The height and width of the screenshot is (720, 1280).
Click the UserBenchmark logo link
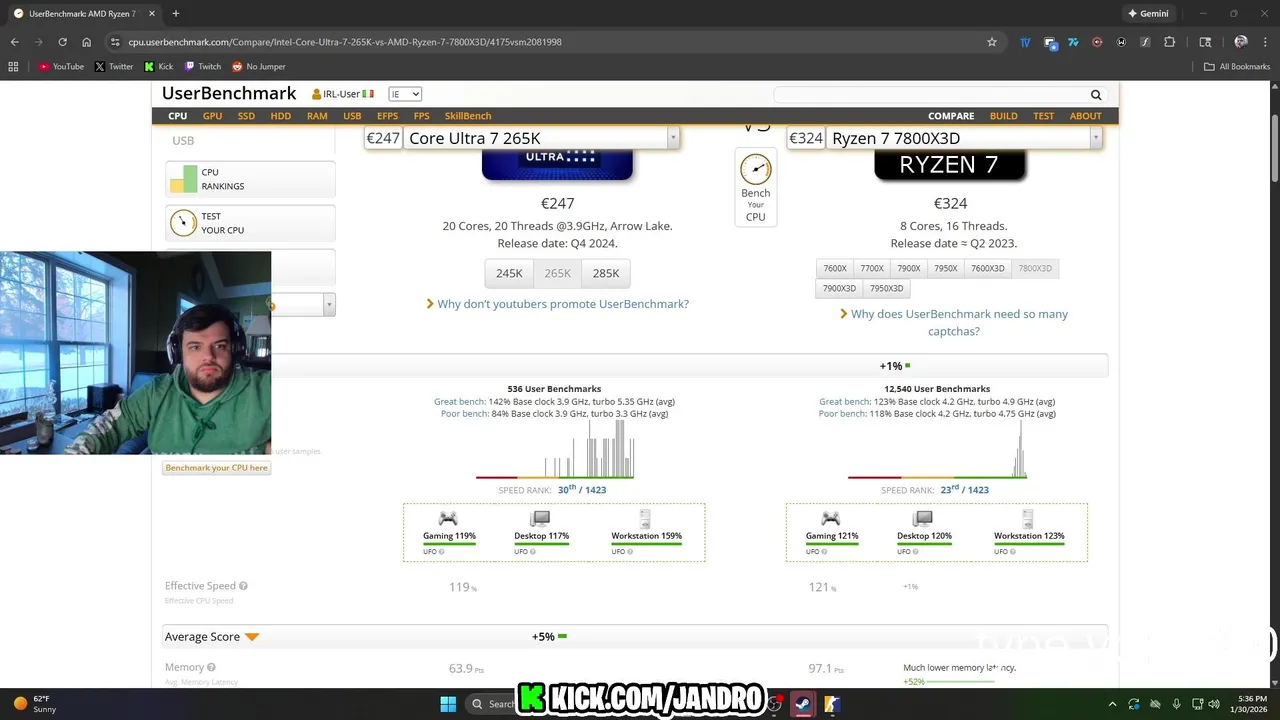pyautogui.click(x=229, y=93)
